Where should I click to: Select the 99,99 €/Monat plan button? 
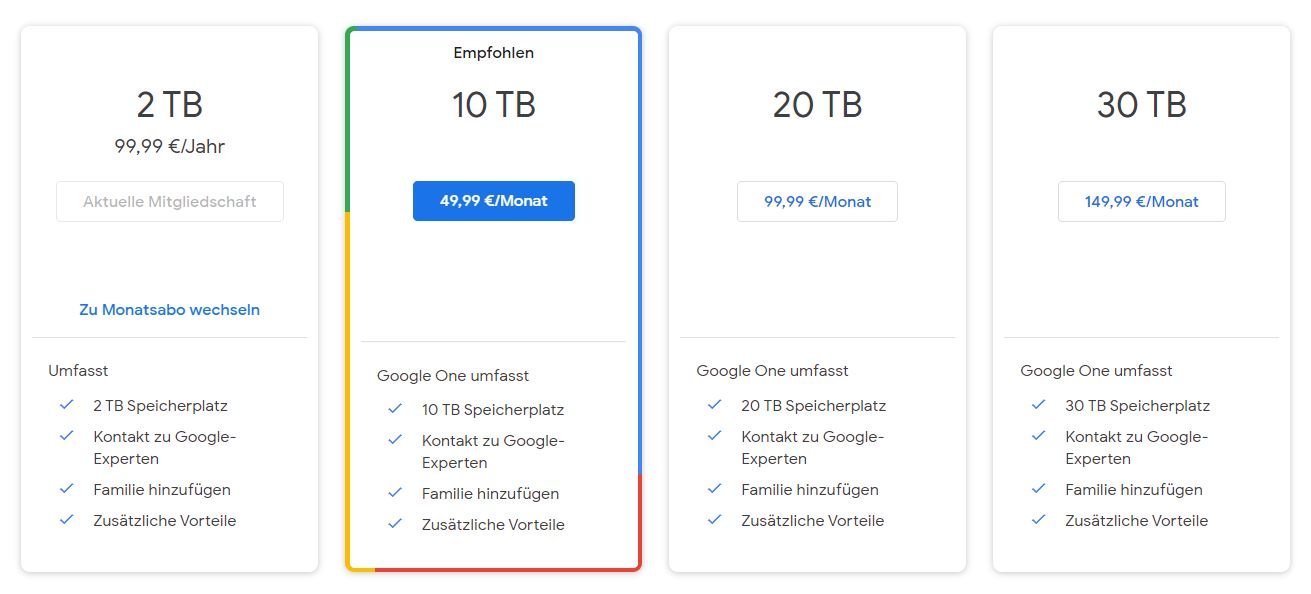point(817,202)
